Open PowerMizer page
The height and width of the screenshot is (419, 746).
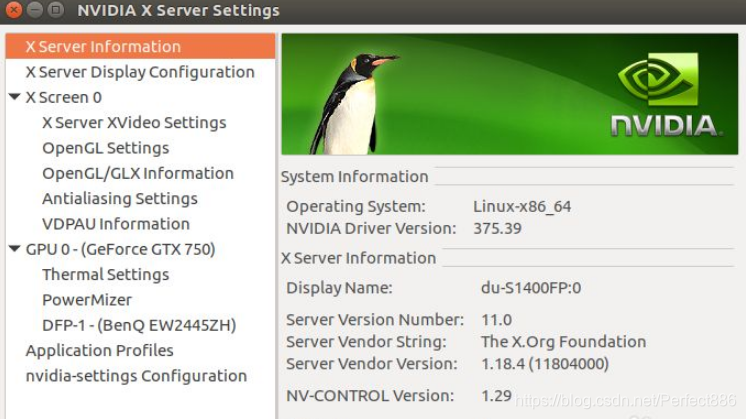(x=87, y=300)
